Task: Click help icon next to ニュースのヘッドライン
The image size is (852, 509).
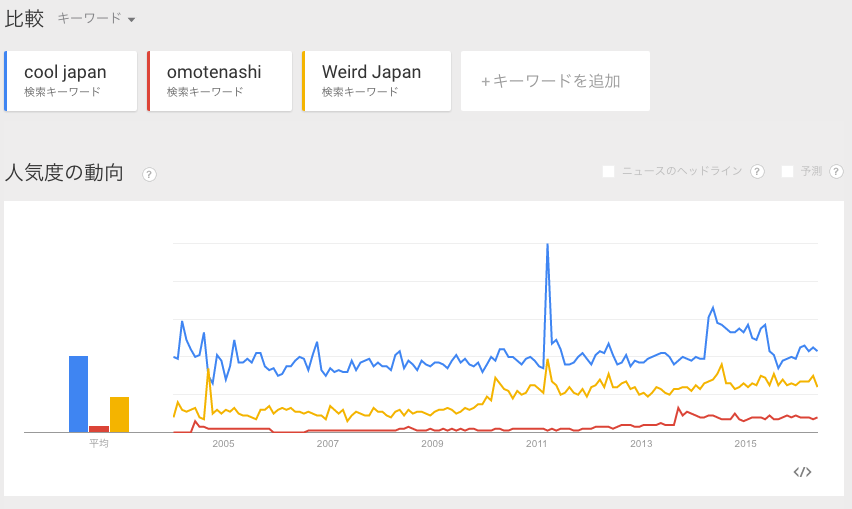Action: (x=757, y=172)
